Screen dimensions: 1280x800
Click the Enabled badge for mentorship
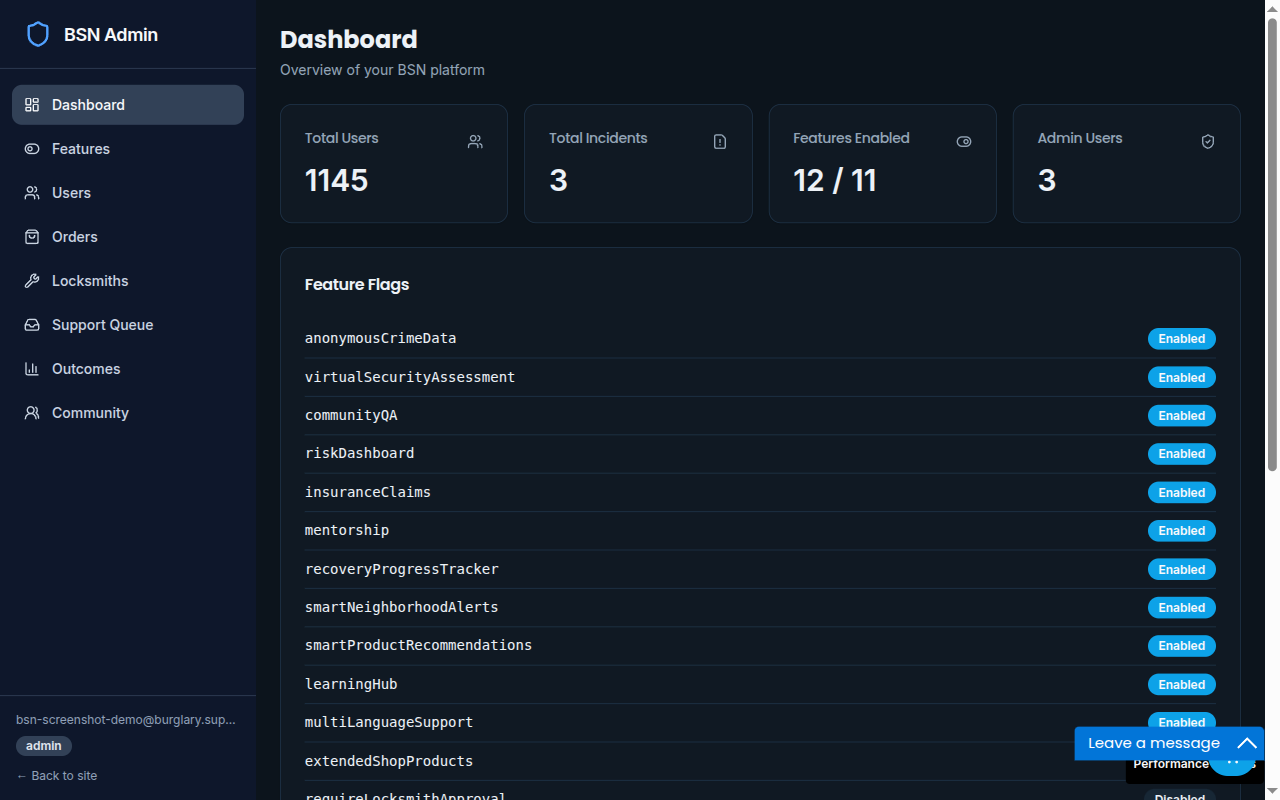[x=1182, y=531]
